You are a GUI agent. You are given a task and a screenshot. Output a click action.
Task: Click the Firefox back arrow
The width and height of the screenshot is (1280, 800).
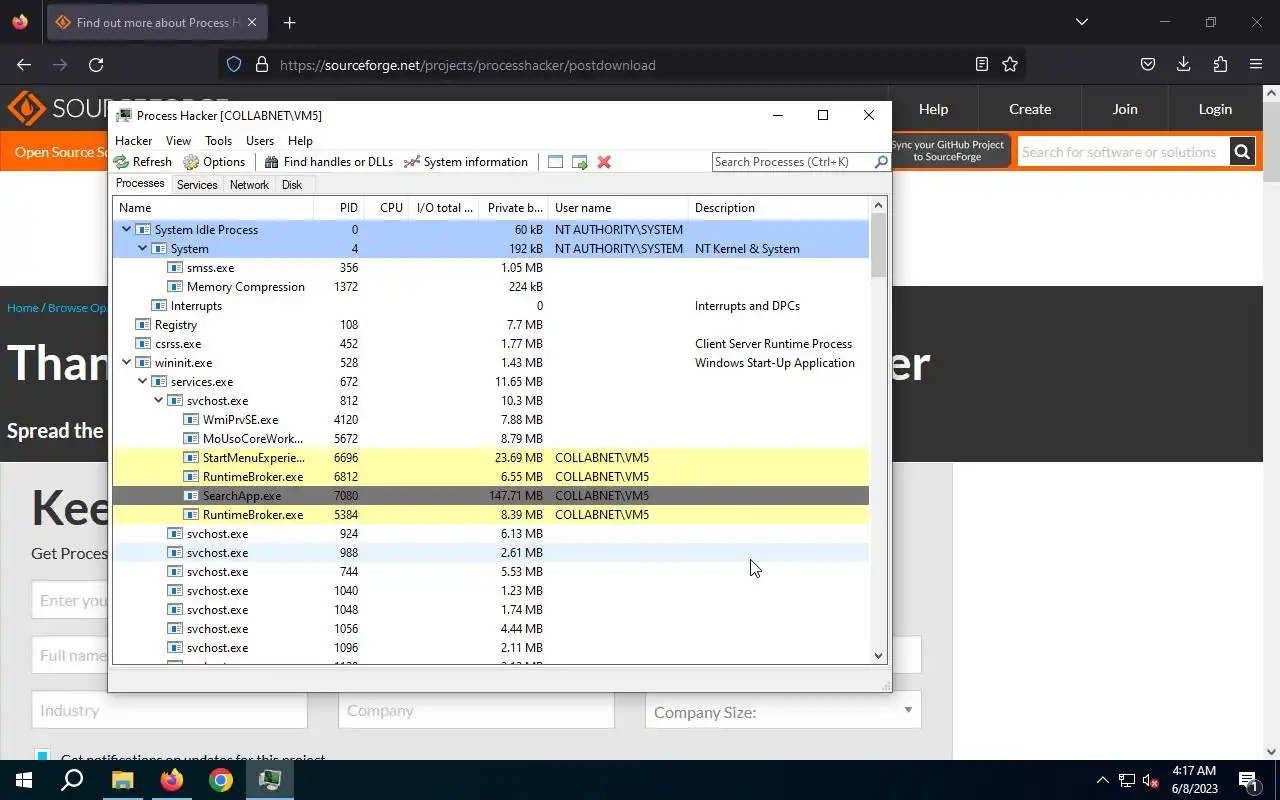click(24, 65)
